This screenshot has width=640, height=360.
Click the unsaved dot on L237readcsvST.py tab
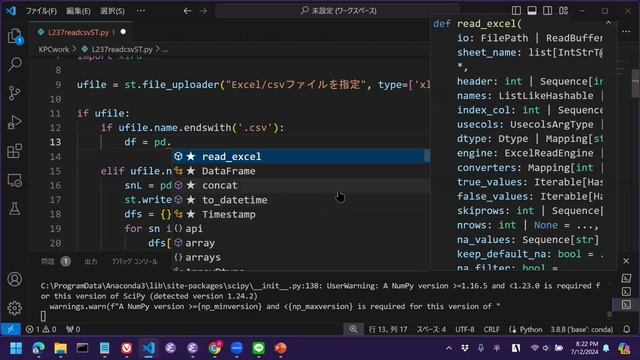coord(123,31)
